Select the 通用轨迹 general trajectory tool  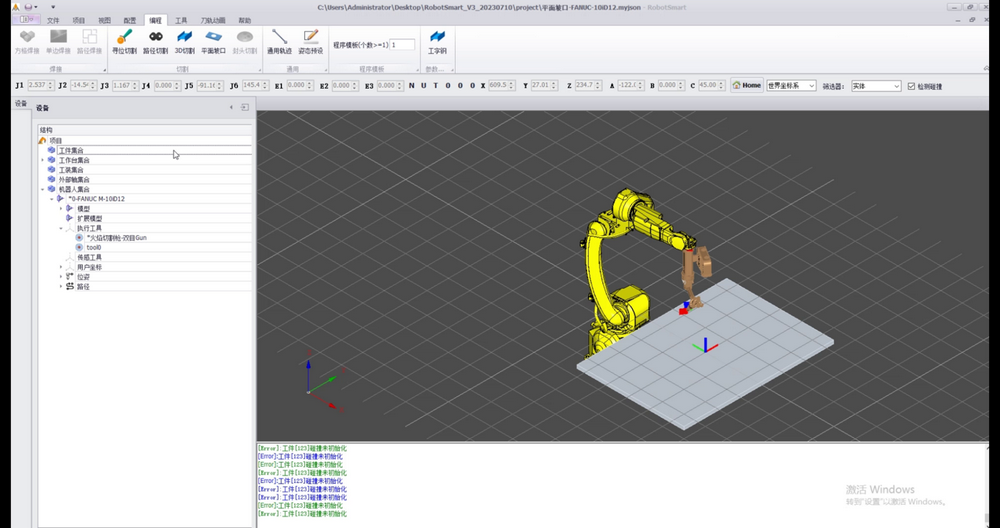pyautogui.click(x=280, y=37)
